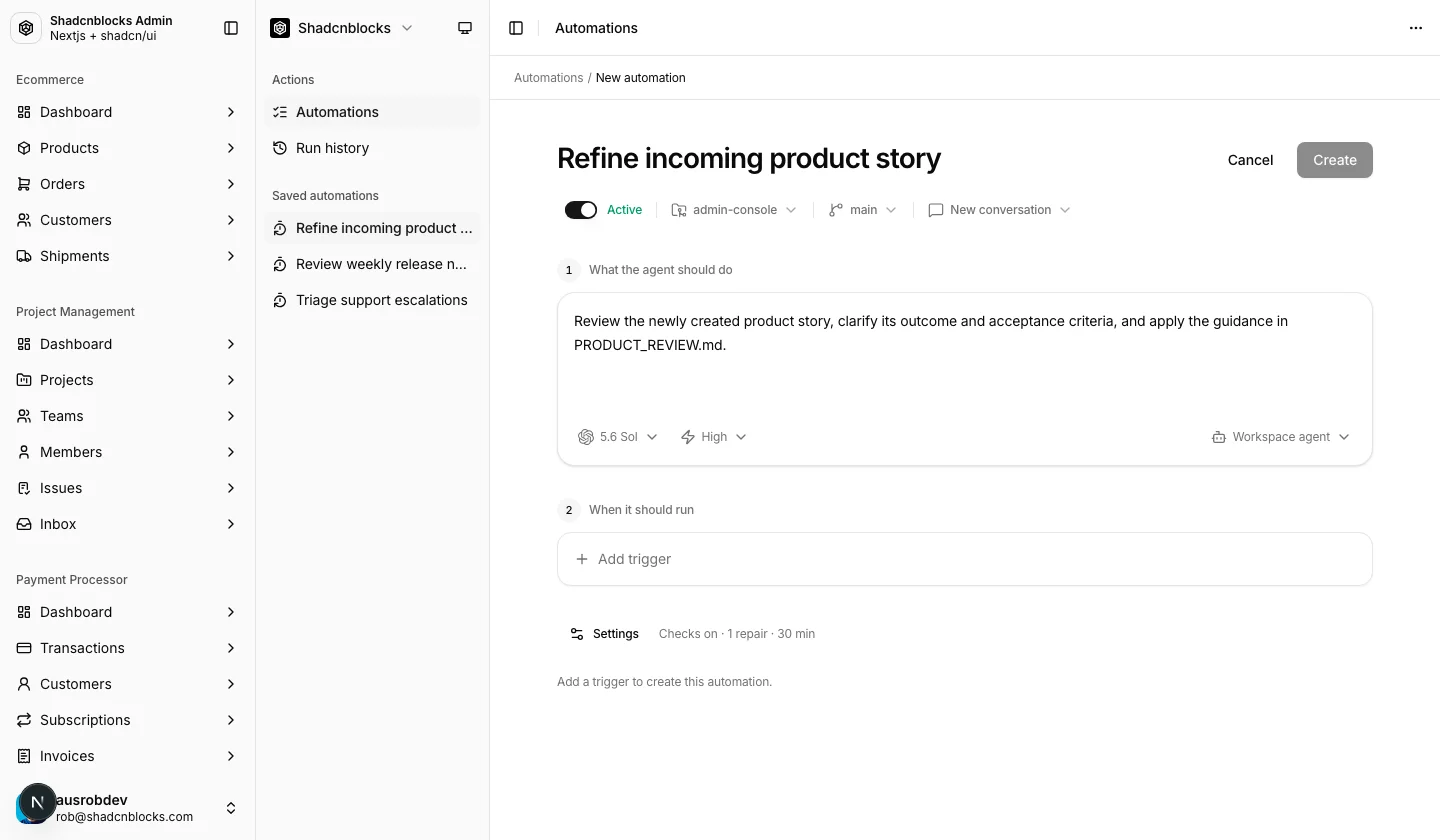Click the Inbox tray icon
The image size is (1440, 840).
[x=24, y=524]
